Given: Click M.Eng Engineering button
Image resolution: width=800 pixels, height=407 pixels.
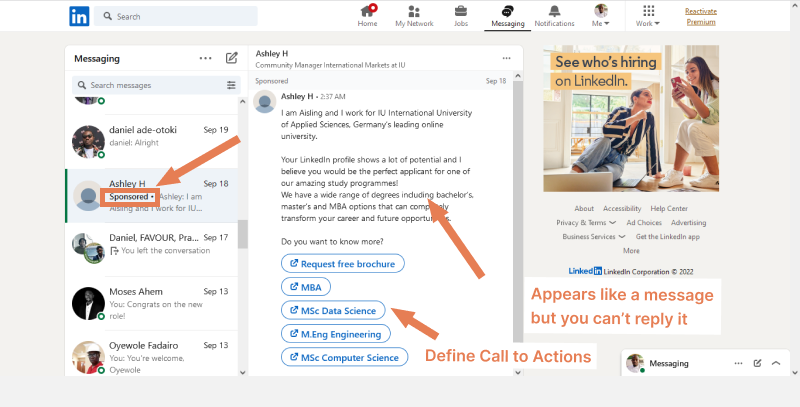Looking at the screenshot, I should pos(336,334).
